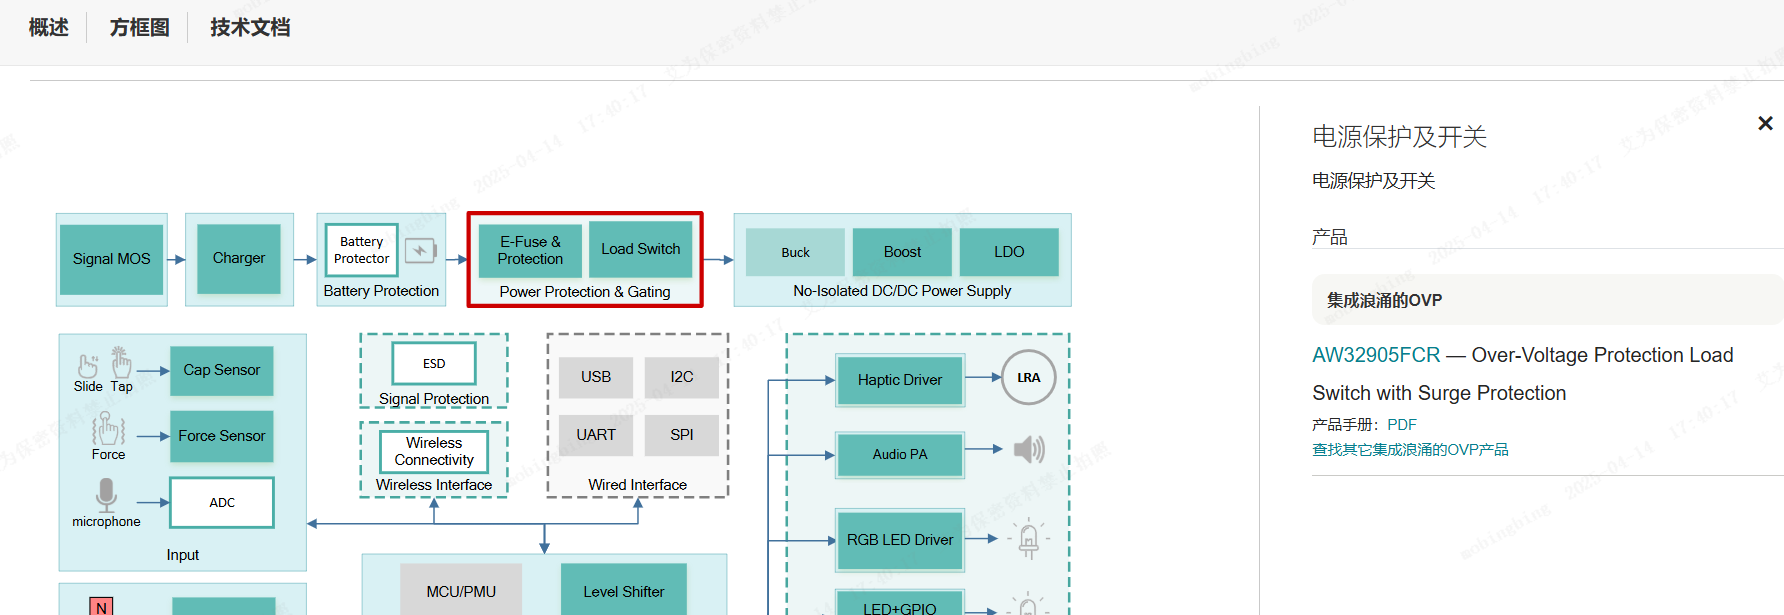
Task: Click the light bulb icon beside RGB LED Driver
Action: click(1028, 539)
